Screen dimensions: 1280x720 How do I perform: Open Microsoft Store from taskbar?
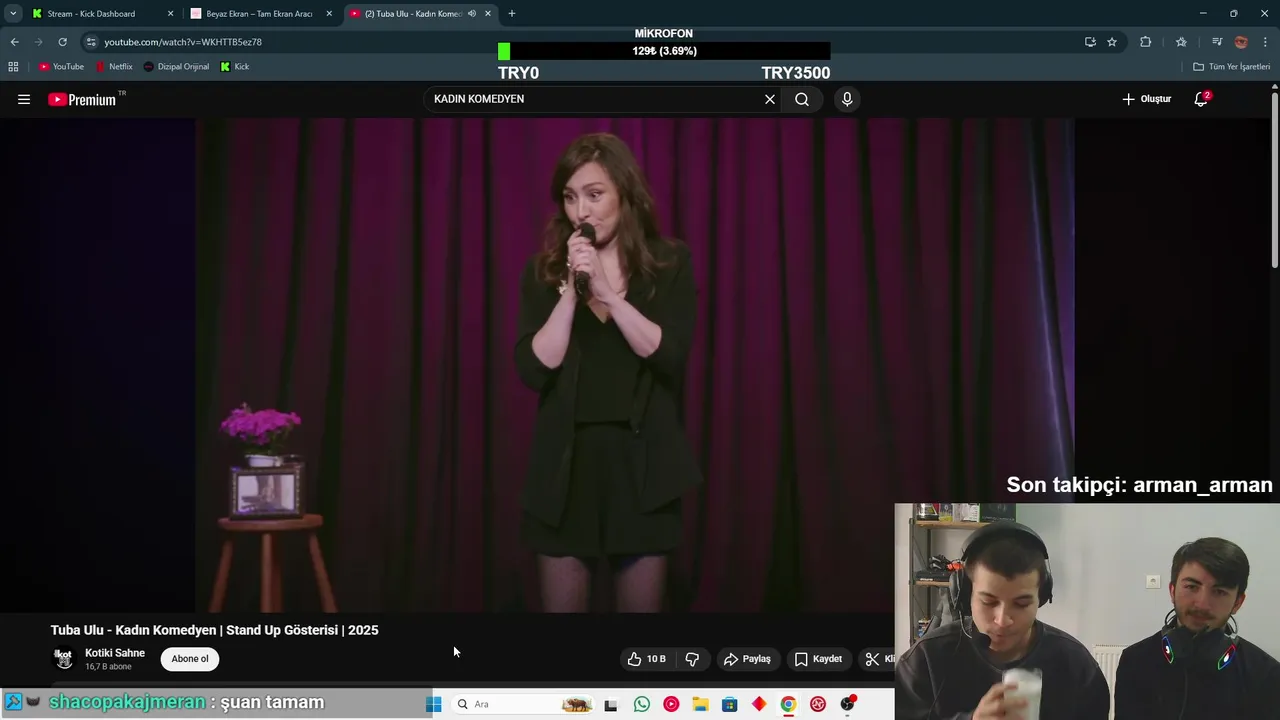click(x=729, y=704)
